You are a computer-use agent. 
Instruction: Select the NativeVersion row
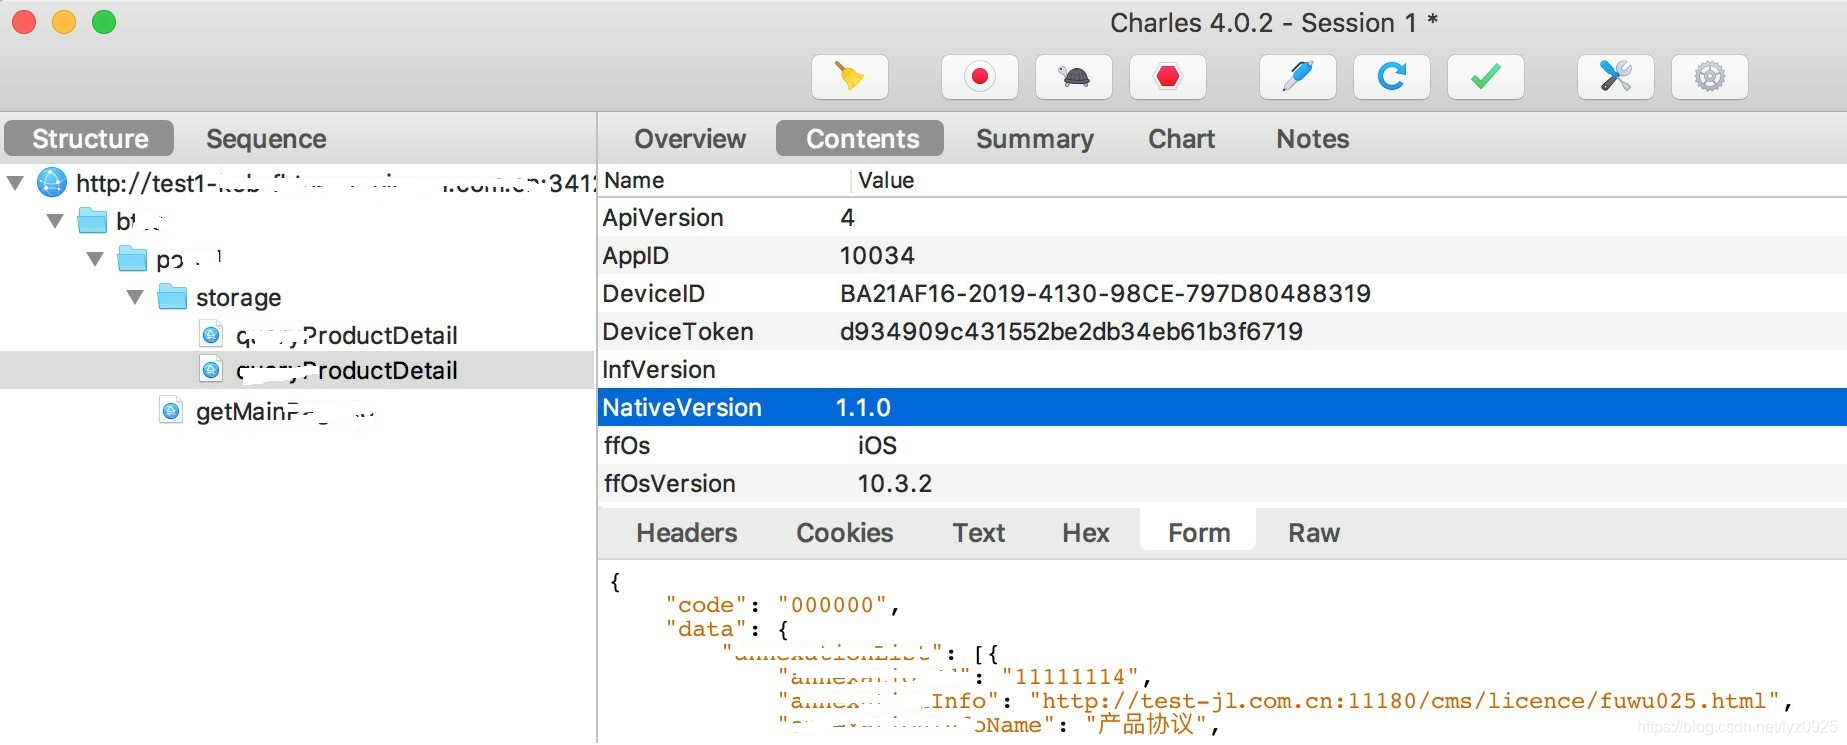click(x=1222, y=407)
